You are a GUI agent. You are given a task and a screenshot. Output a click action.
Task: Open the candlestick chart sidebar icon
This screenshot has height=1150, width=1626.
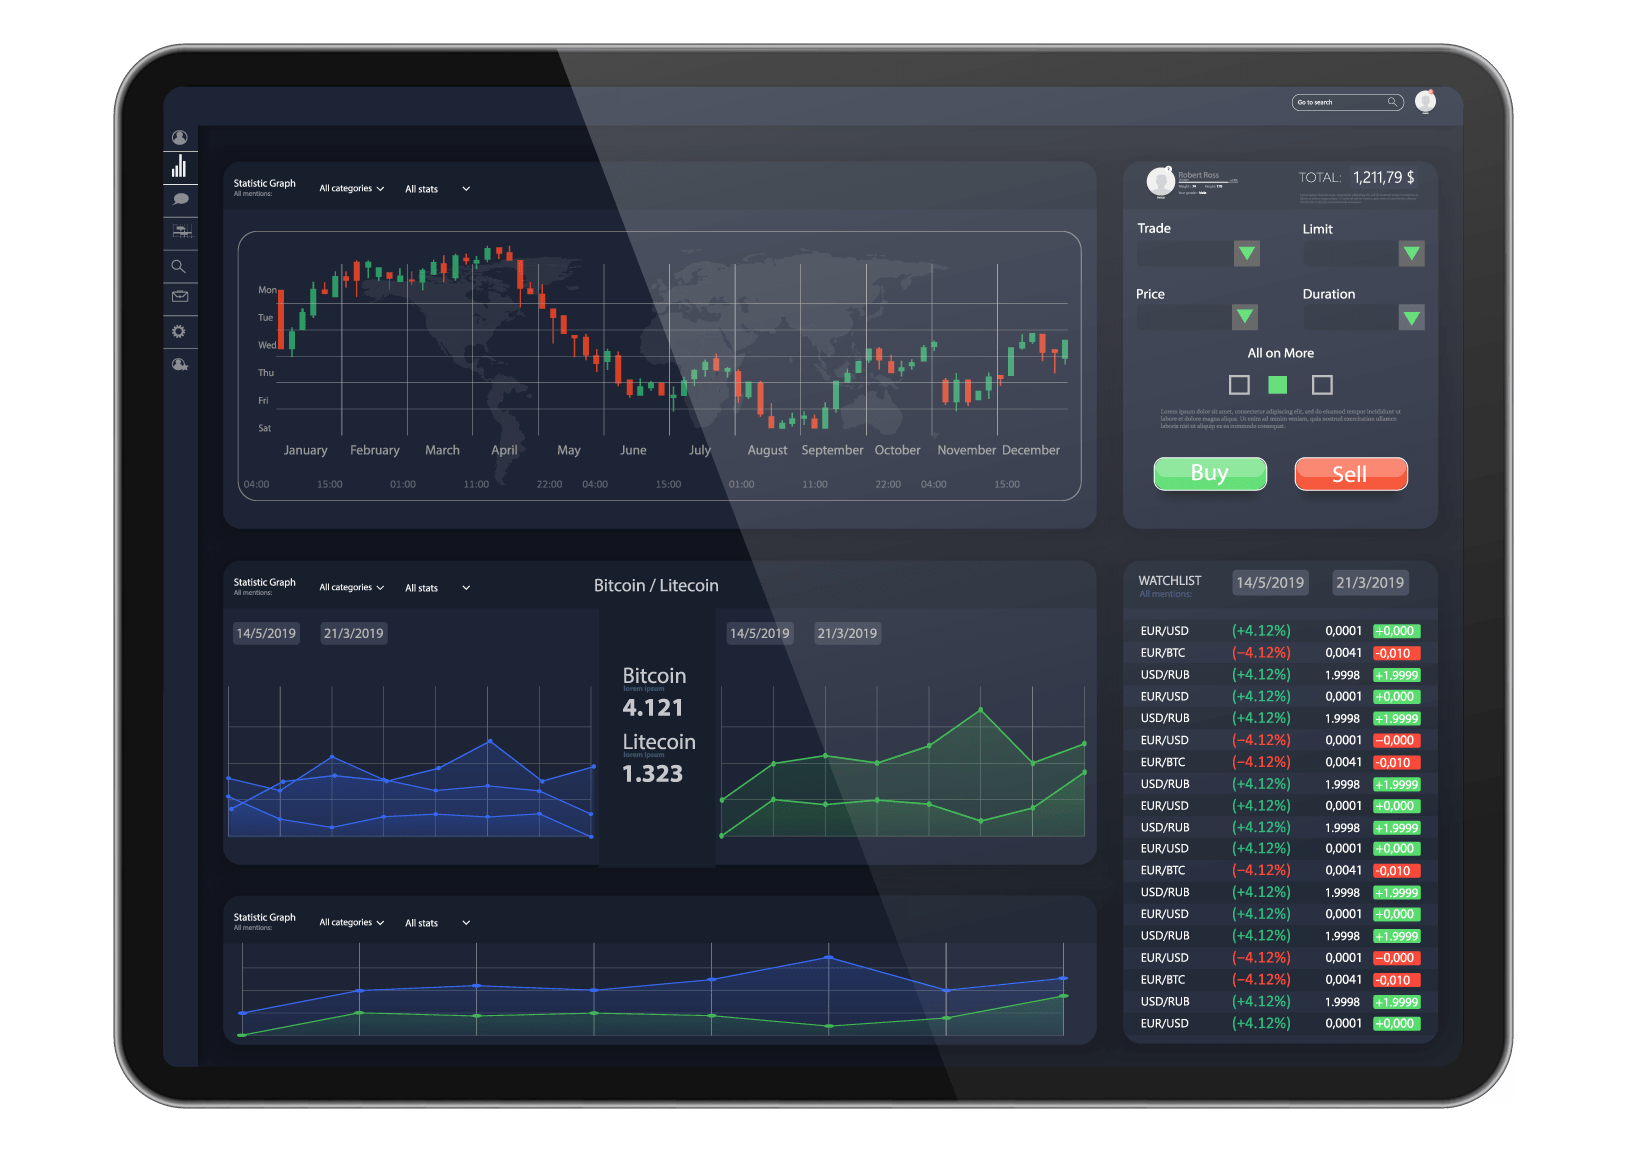coord(181,231)
